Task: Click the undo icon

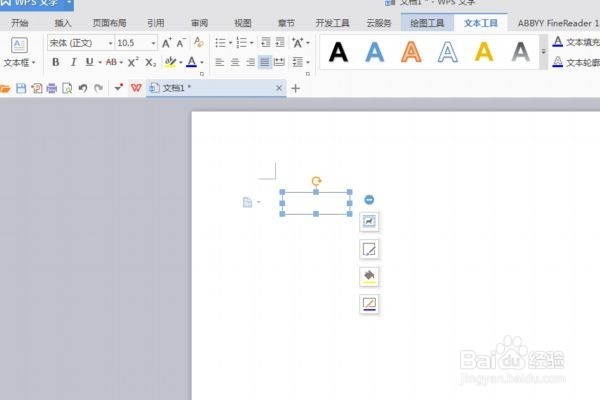Action: (83, 88)
